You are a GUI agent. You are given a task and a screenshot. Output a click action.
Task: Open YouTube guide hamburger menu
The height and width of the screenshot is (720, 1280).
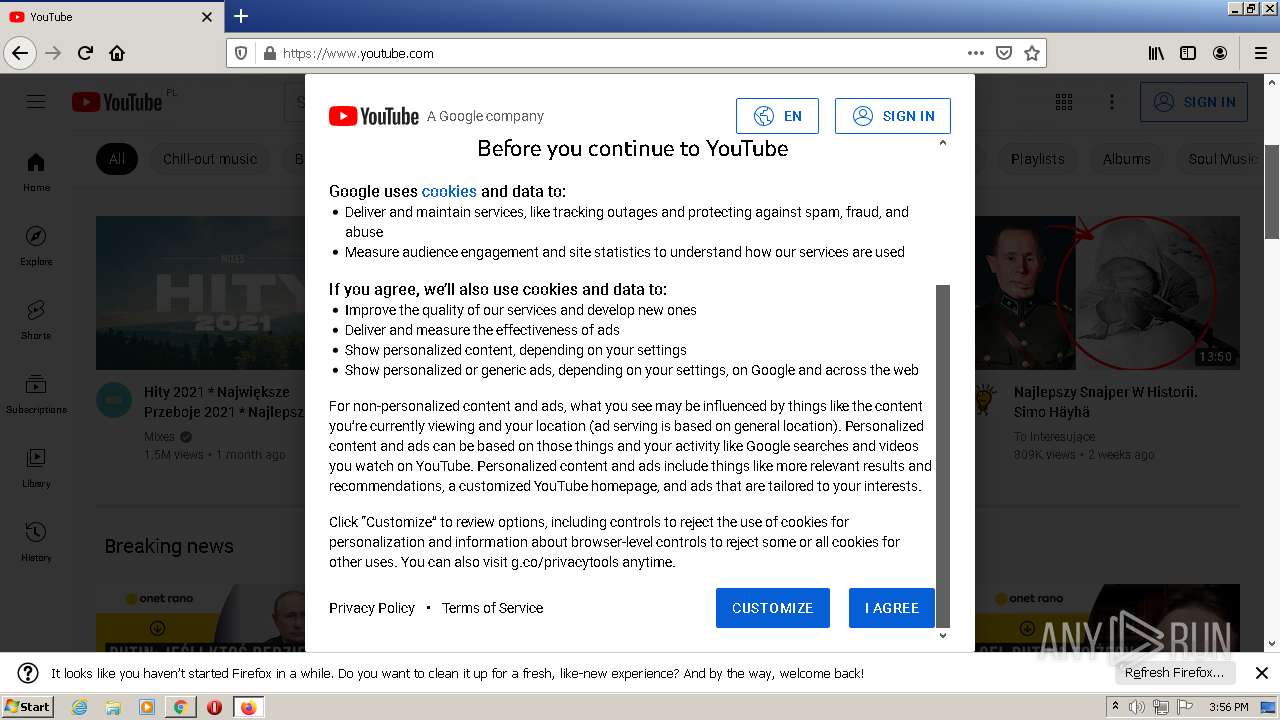pyautogui.click(x=36, y=102)
